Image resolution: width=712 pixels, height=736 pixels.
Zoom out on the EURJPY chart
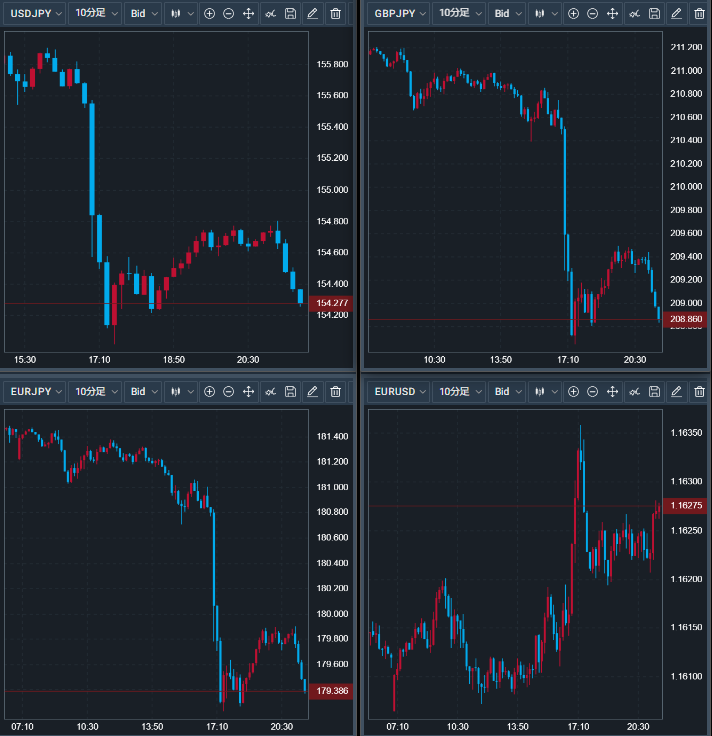[229, 391]
